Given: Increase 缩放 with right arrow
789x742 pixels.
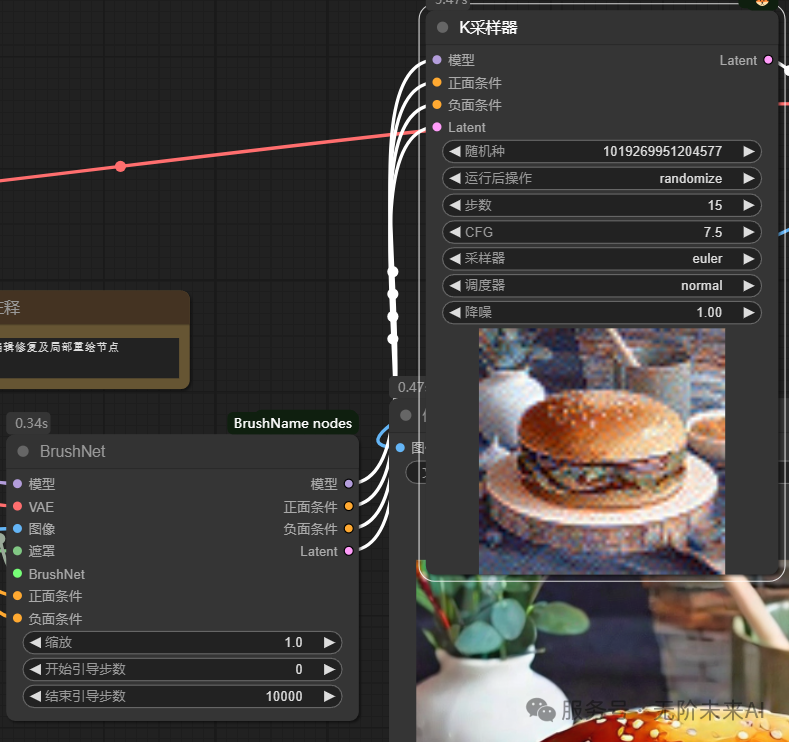Looking at the screenshot, I should (329, 642).
